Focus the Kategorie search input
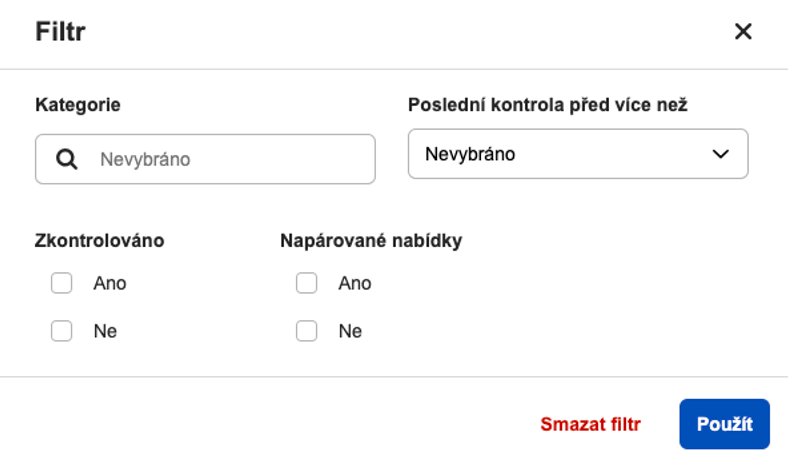Screen dimensions: 788x465 (x=230, y=159)
